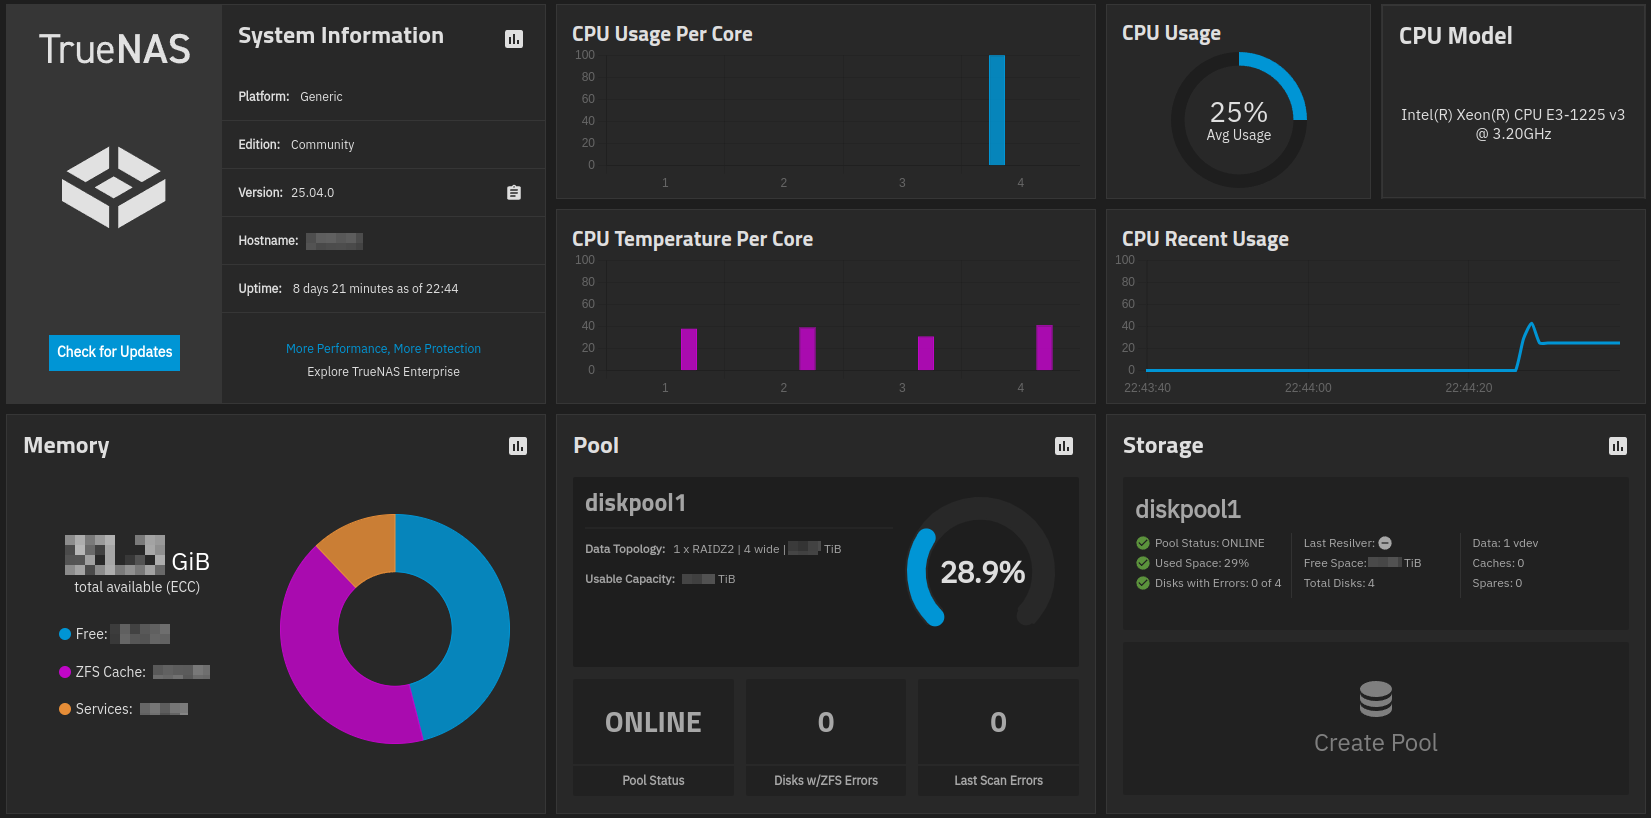Click total available (ECC) text
This screenshot has height=818, width=1651.
[x=137, y=587]
